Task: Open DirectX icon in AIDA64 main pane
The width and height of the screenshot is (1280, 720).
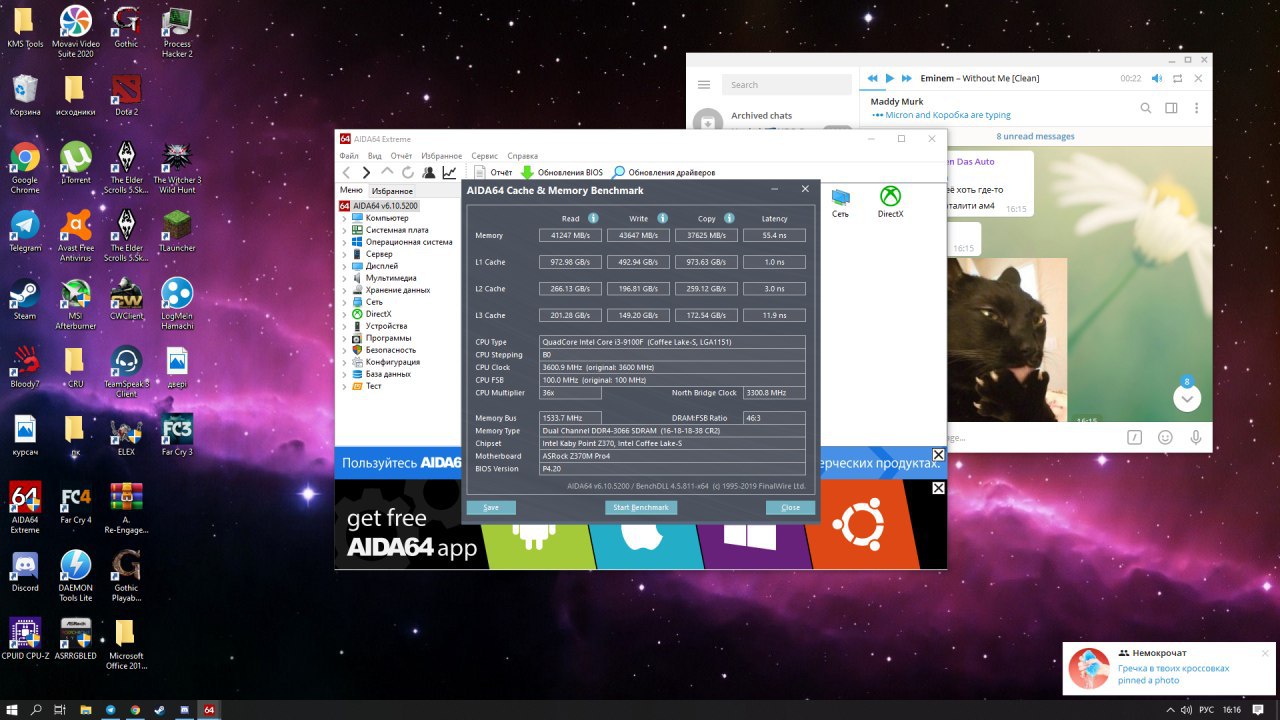Action: click(x=890, y=201)
